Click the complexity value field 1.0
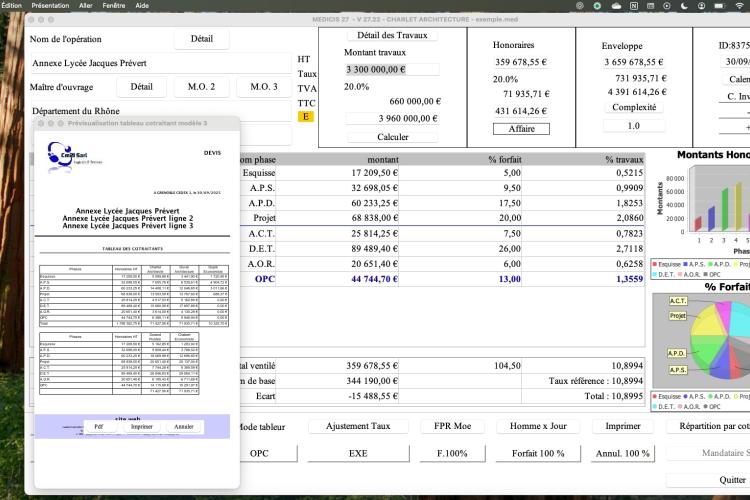 click(634, 126)
